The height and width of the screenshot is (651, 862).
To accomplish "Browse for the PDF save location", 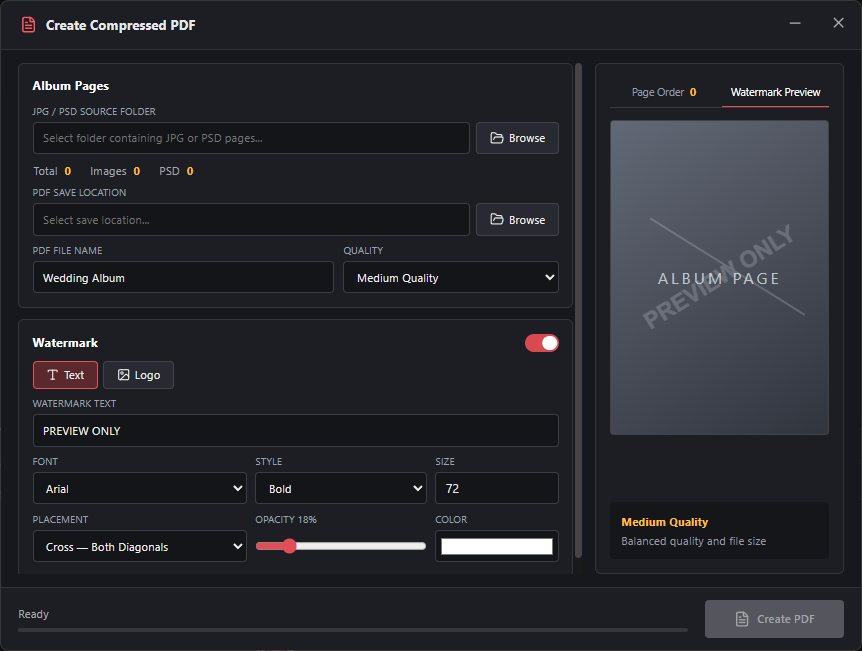I will pyautogui.click(x=517, y=219).
